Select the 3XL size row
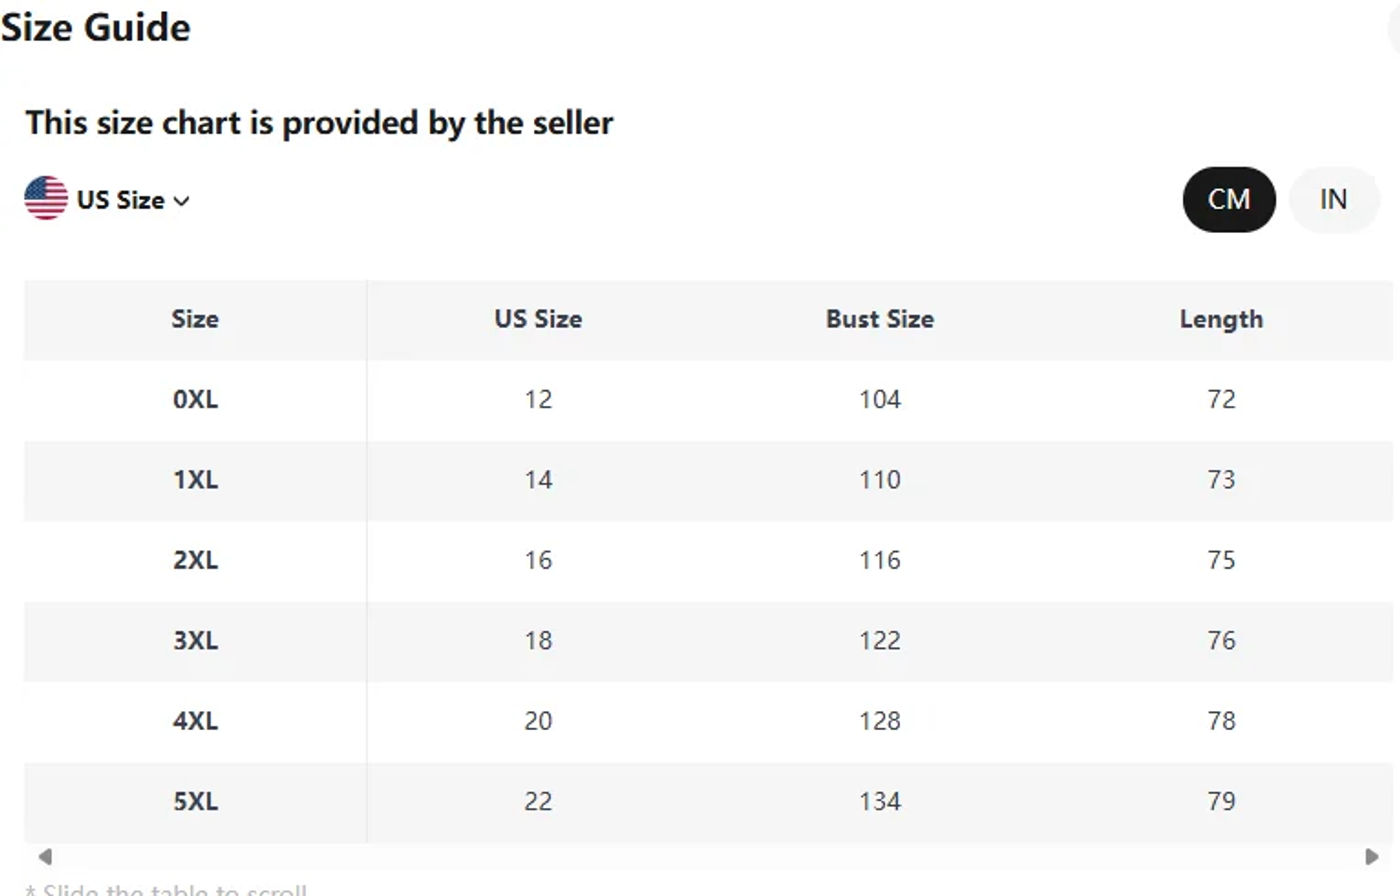 708,641
